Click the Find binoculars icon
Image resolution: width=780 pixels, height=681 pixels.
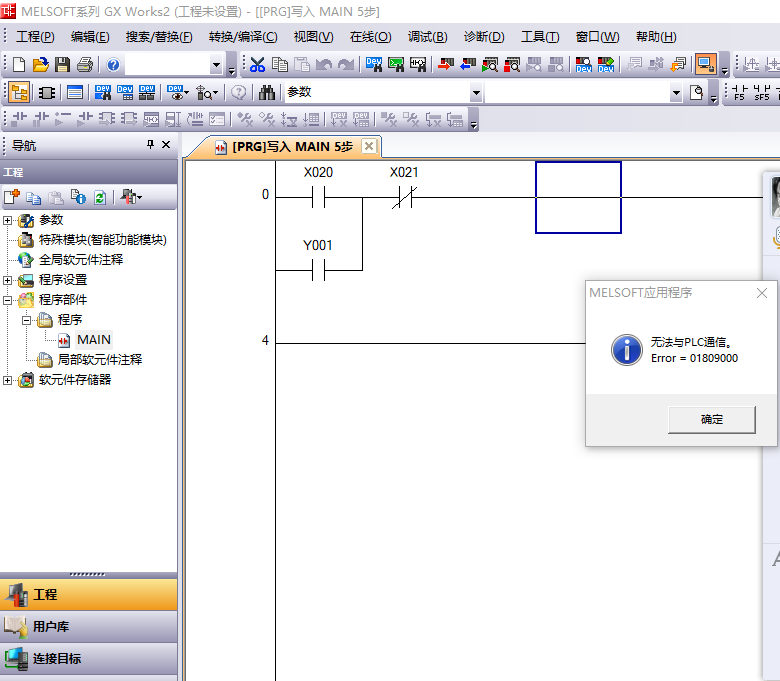(267, 93)
